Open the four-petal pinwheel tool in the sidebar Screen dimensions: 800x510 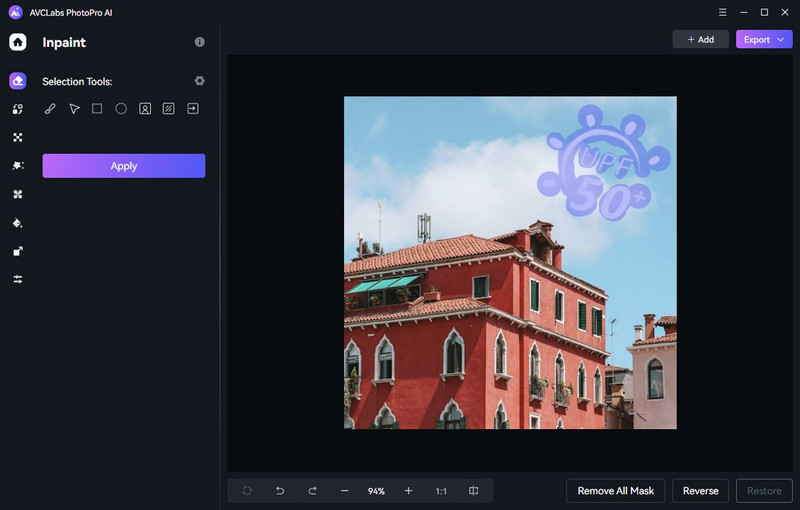click(x=18, y=194)
